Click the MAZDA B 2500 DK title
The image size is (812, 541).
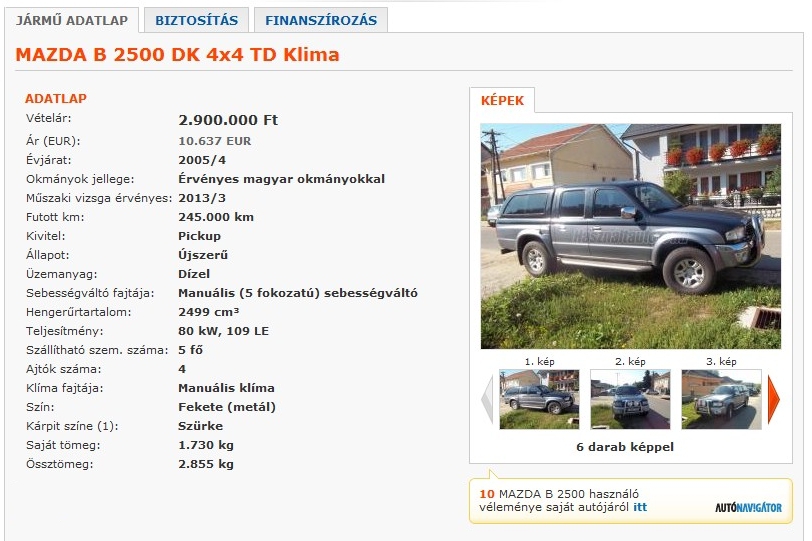point(178,54)
